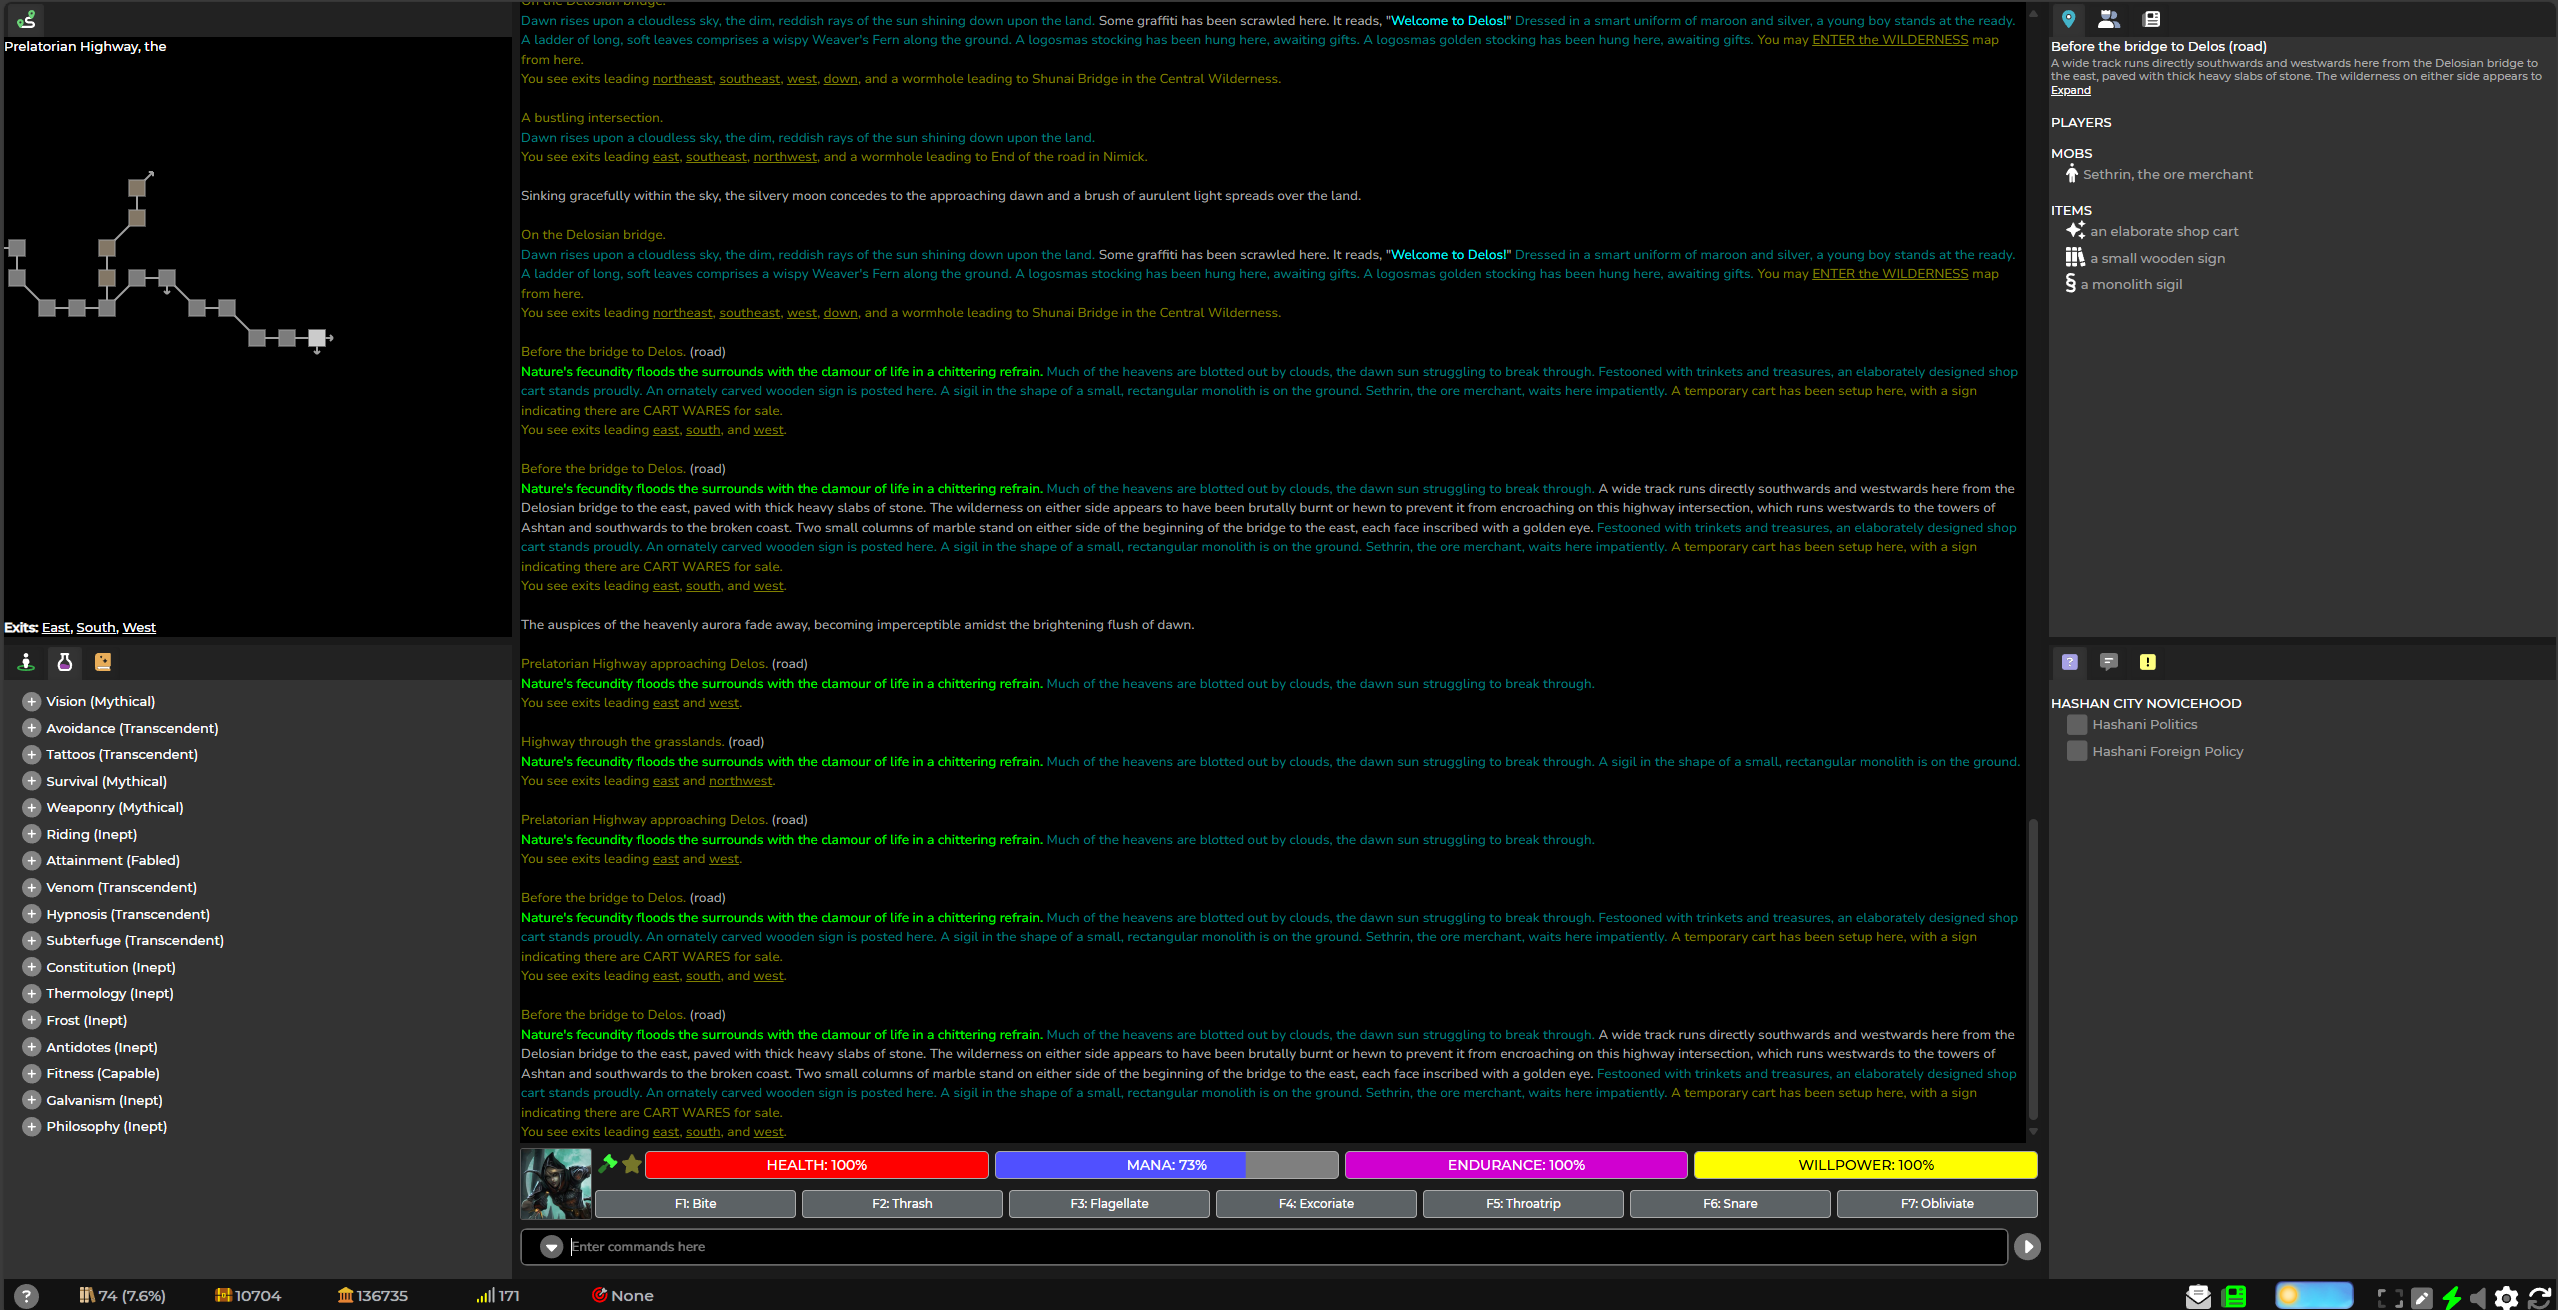Open the settings gear in the status bar
The width and height of the screenshot is (2558, 1310).
(x=2508, y=1295)
